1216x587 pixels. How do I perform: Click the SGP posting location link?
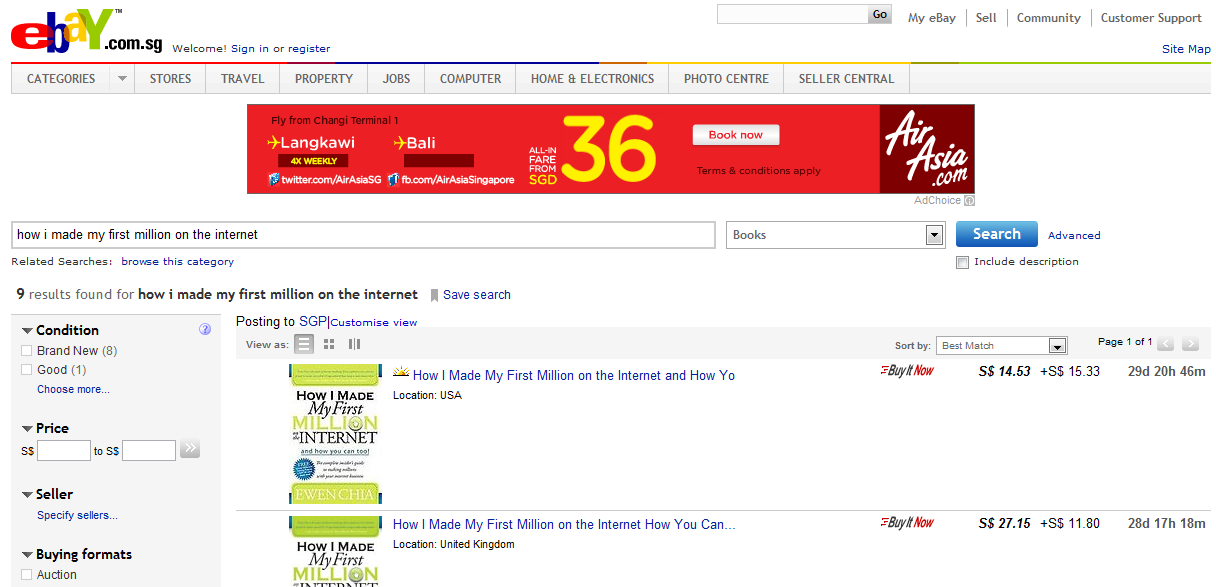click(x=313, y=322)
